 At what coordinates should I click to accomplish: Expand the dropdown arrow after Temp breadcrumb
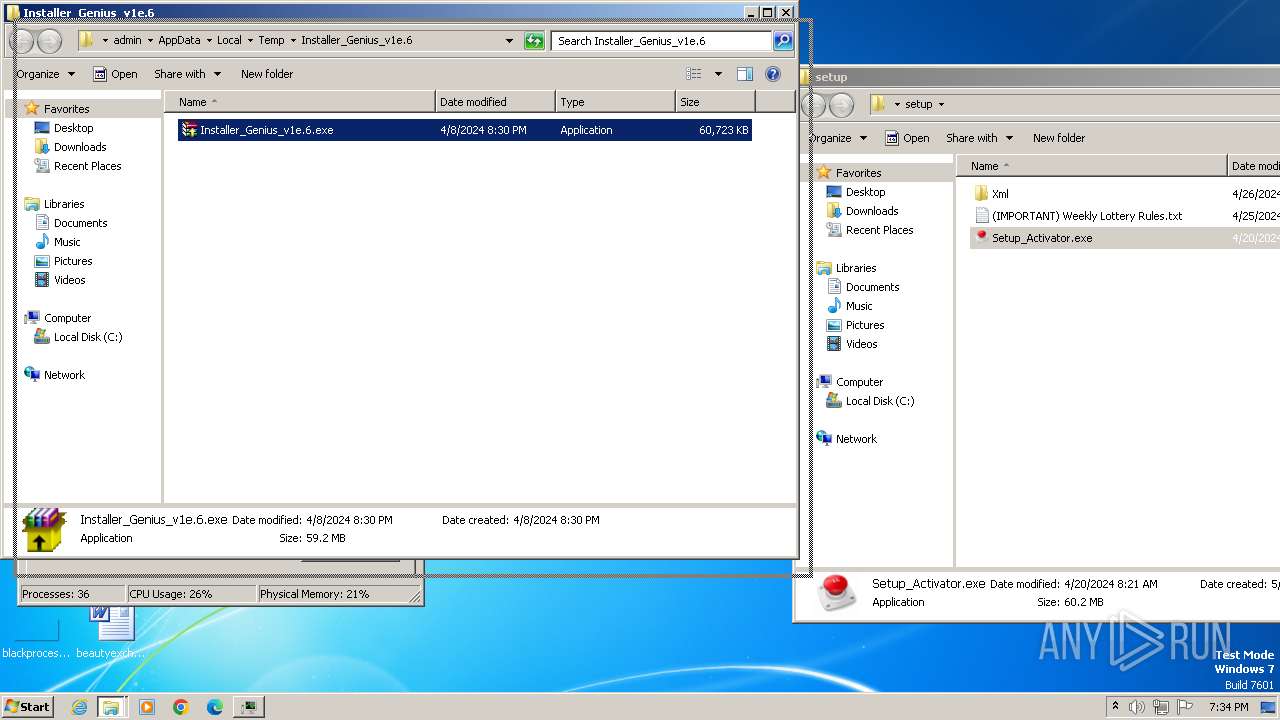293,41
